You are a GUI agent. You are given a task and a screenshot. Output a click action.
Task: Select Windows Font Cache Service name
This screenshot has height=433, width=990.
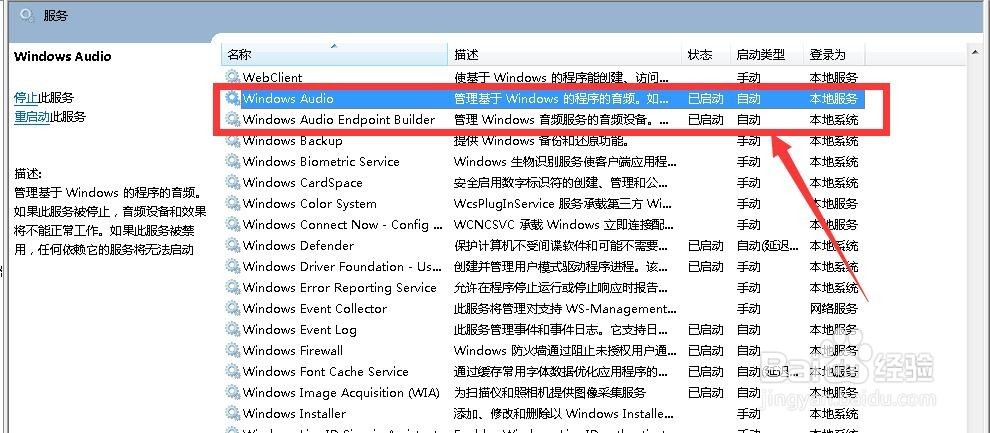tap(325, 371)
